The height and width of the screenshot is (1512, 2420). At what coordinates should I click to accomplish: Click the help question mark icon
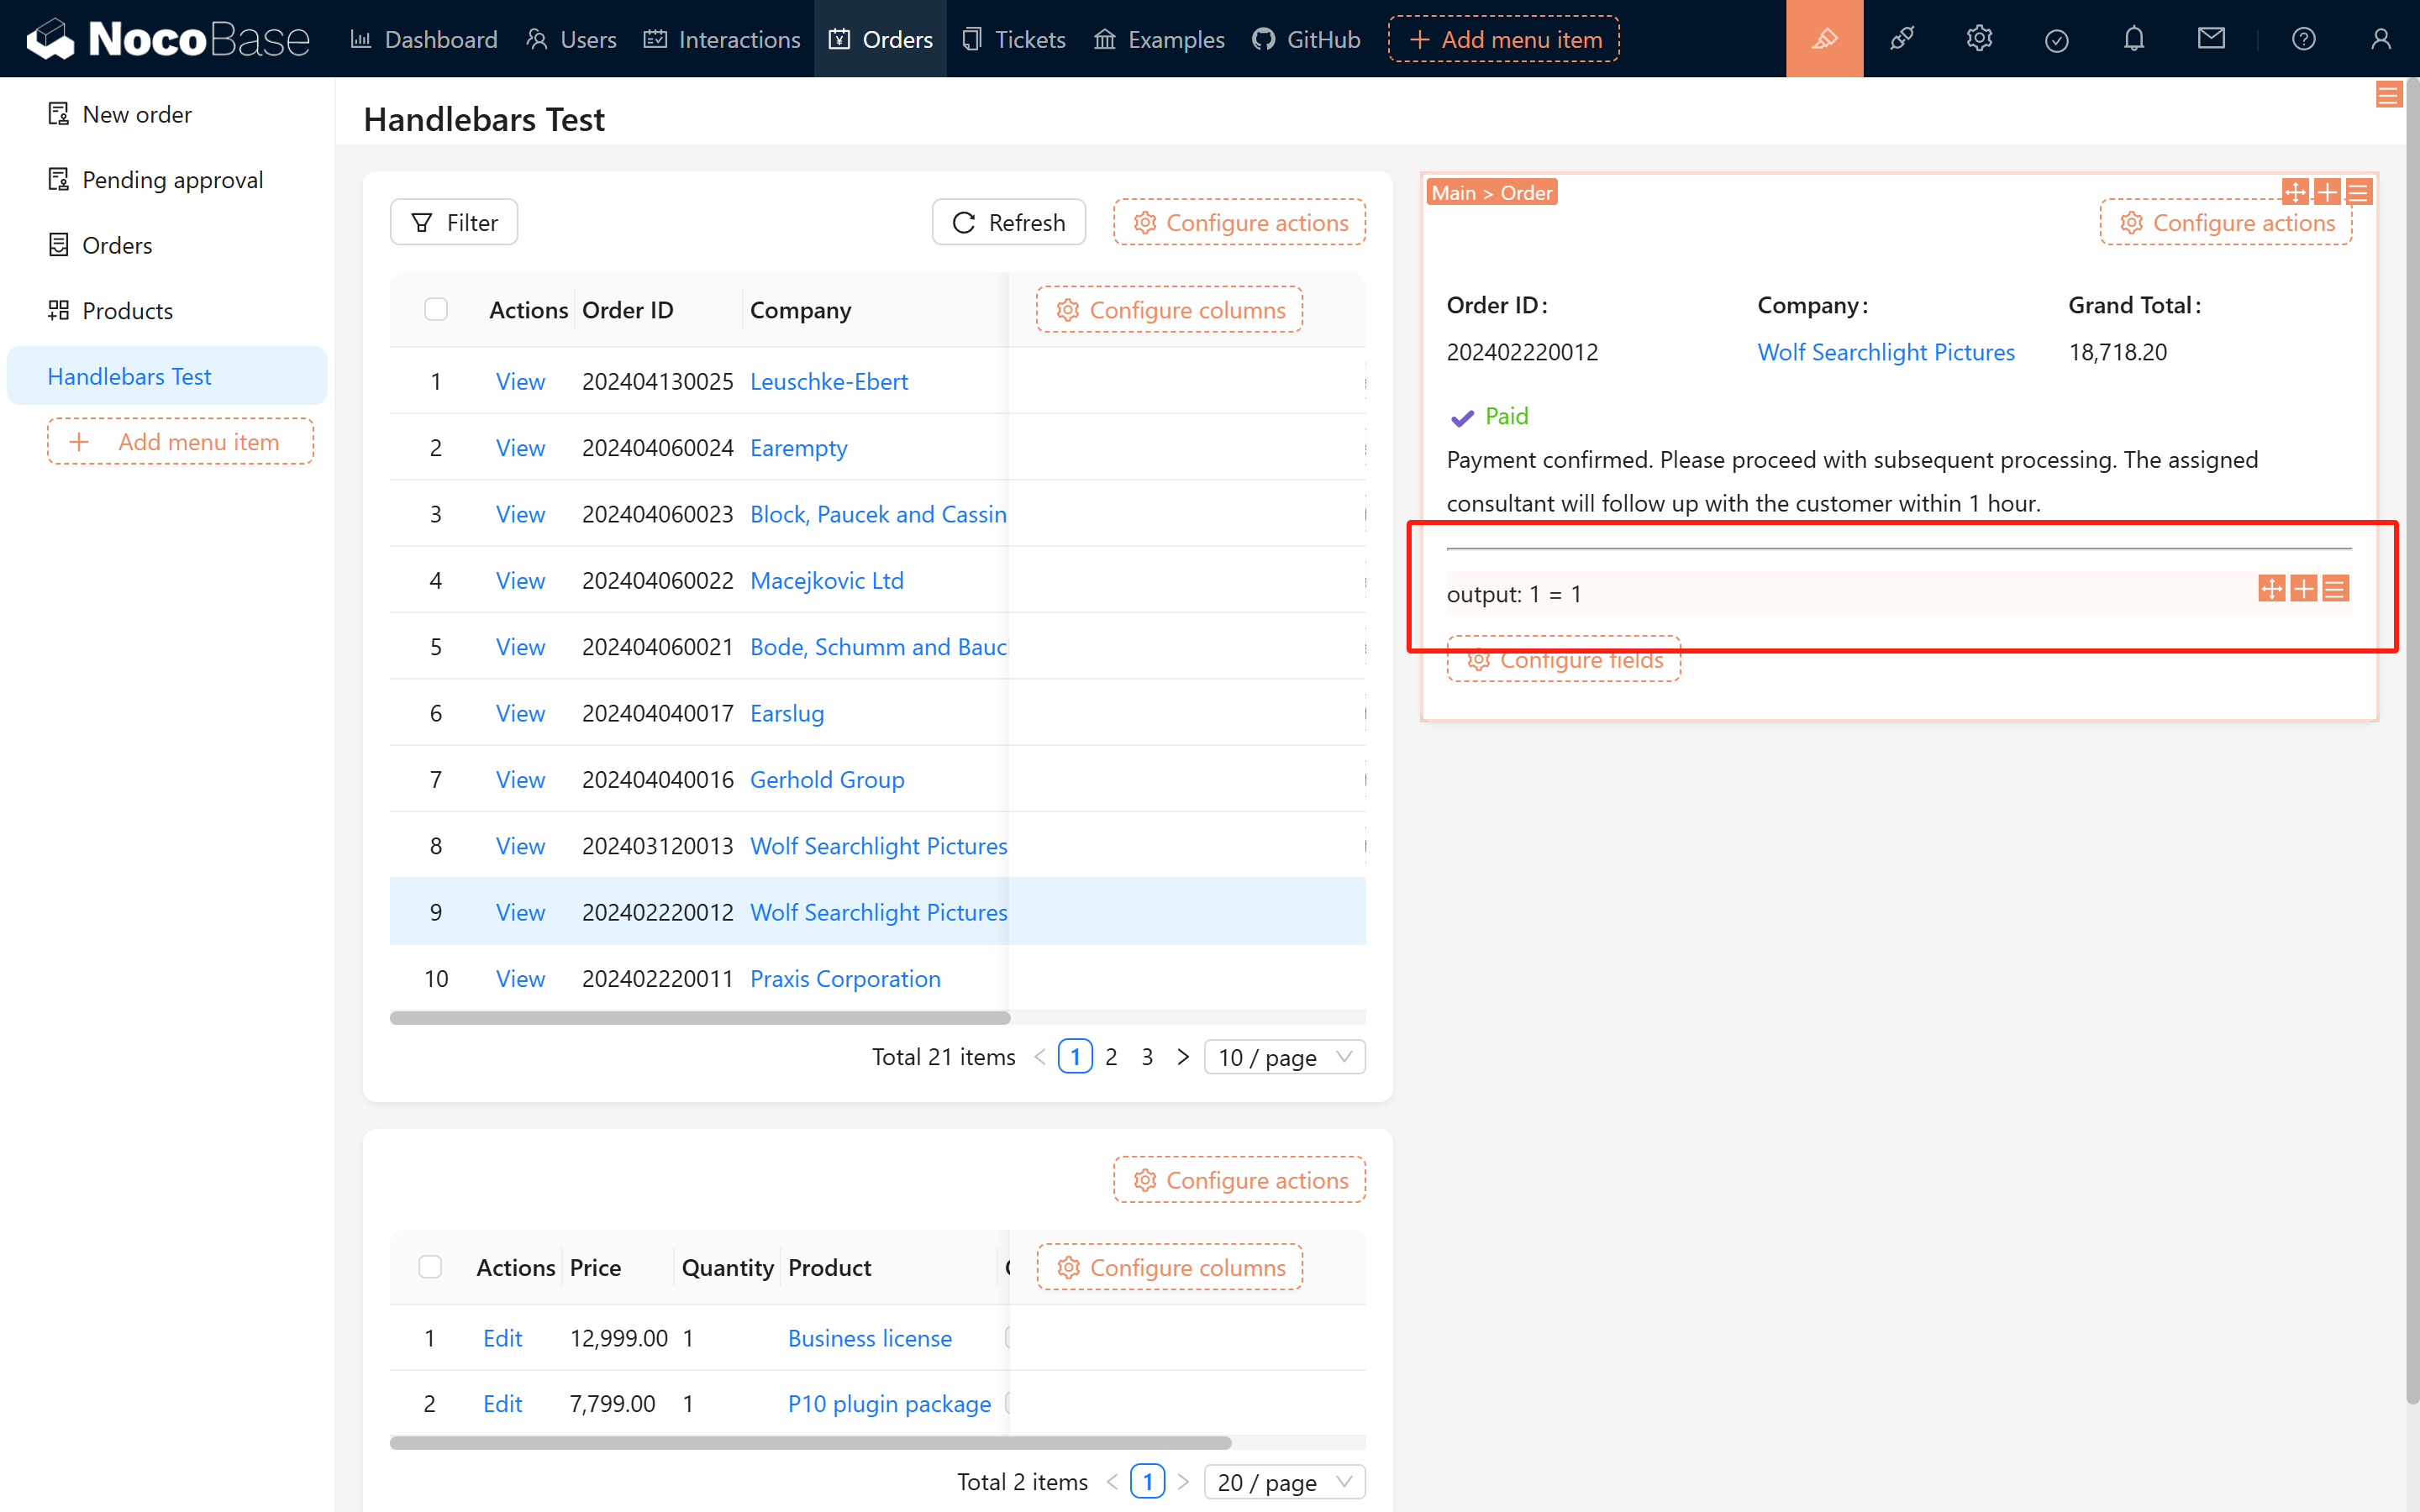[x=2303, y=39]
